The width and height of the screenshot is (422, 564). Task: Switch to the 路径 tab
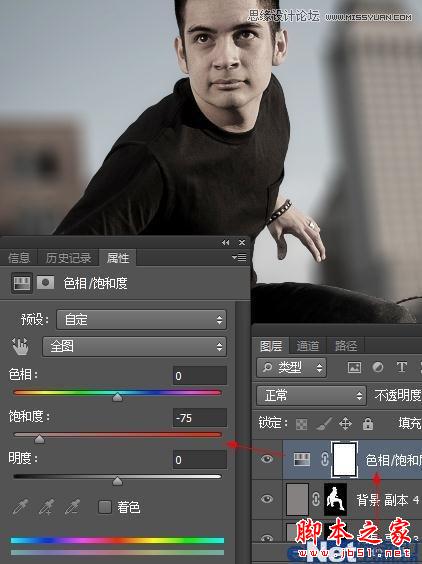346,346
